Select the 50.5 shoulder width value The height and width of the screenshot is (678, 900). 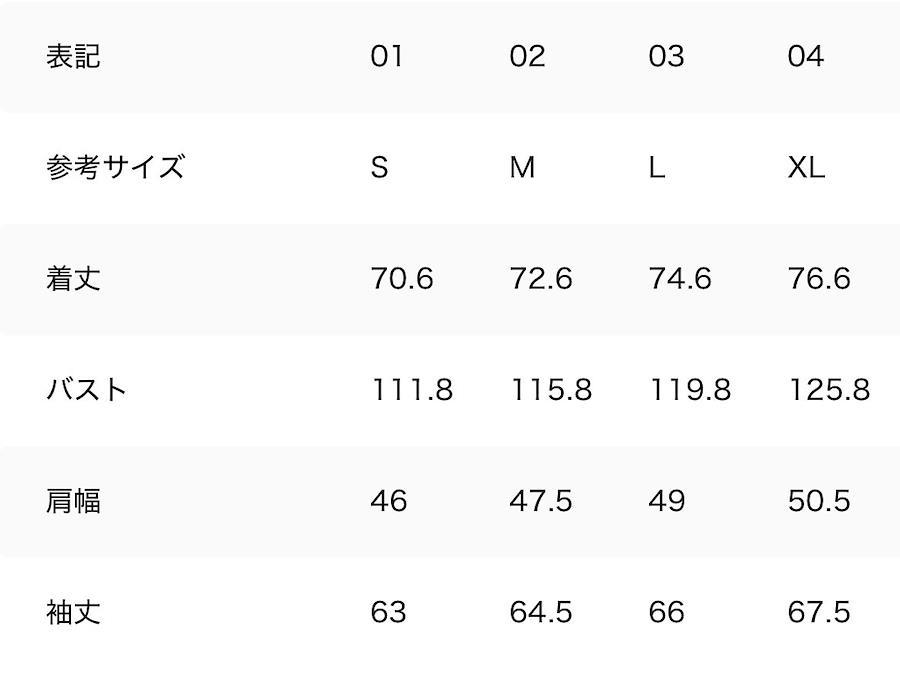pos(818,500)
